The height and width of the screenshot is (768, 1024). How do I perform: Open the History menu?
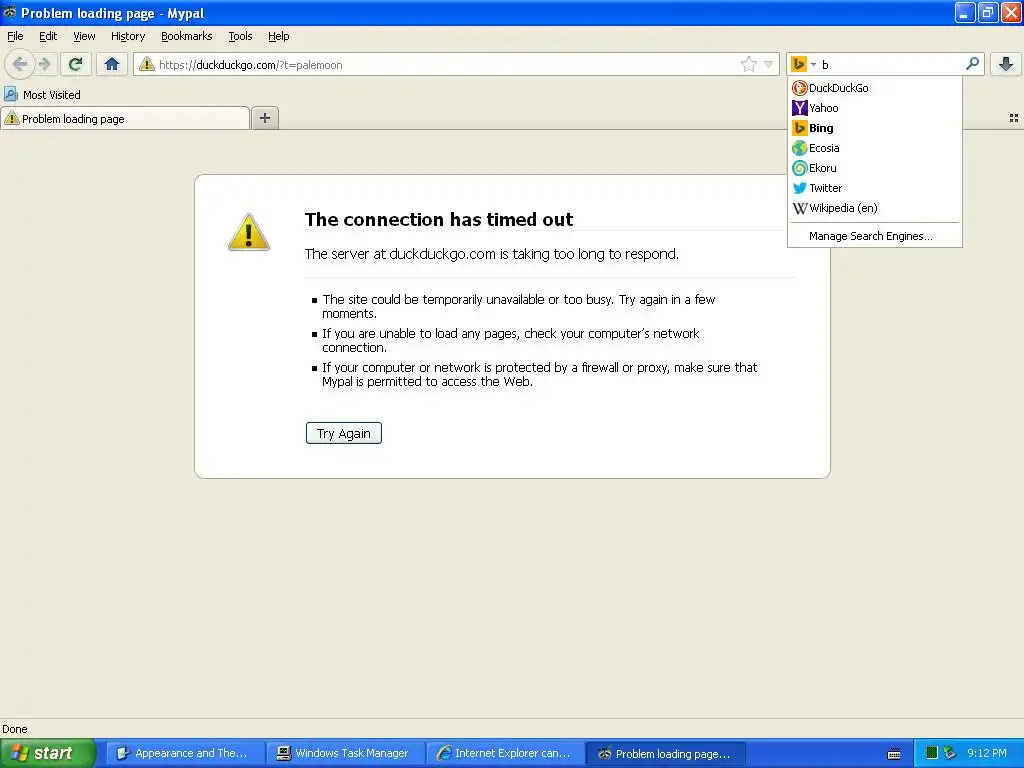pyautogui.click(x=127, y=36)
